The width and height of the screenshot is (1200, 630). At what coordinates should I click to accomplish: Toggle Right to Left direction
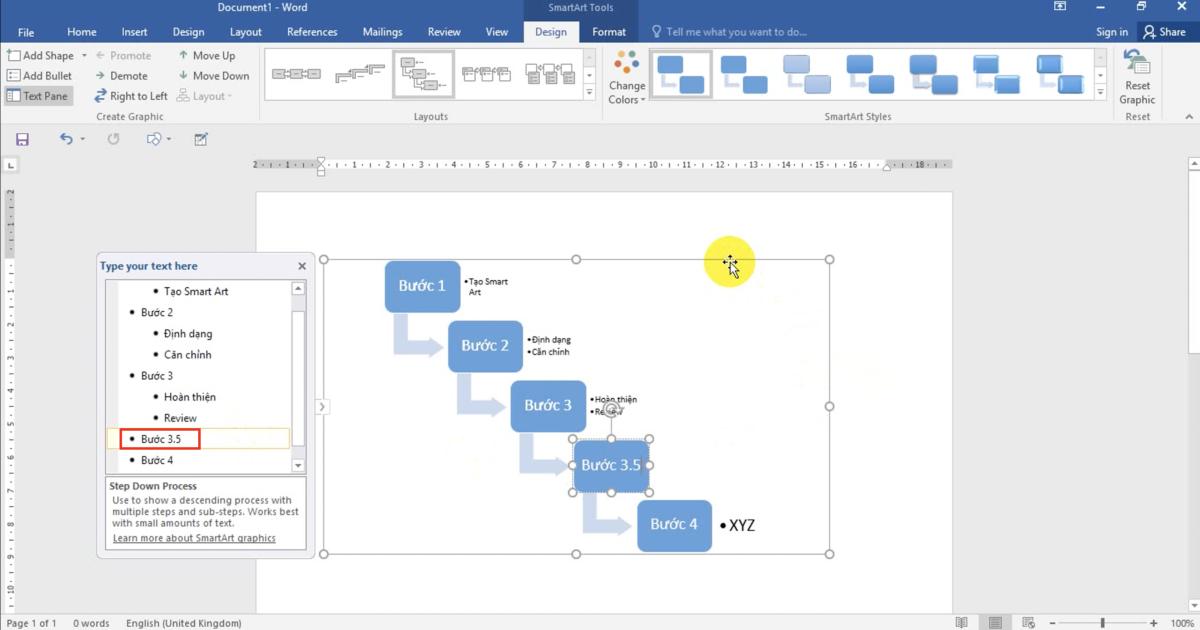[131, 96]
